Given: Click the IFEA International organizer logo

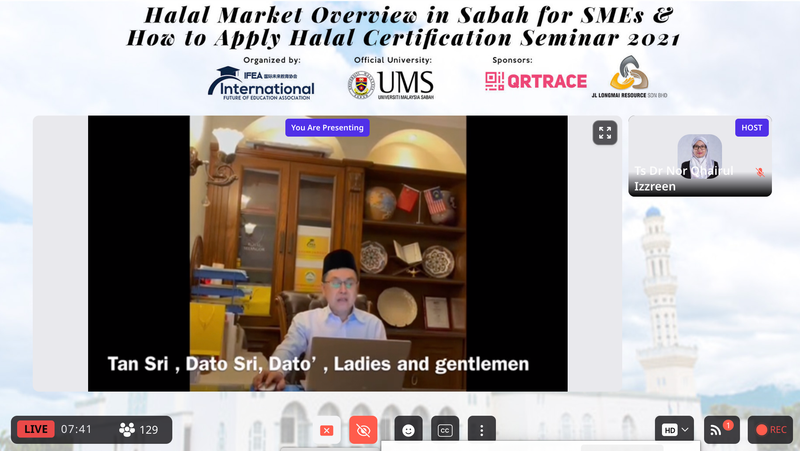Looking at the screenshot, I should 261,83.
